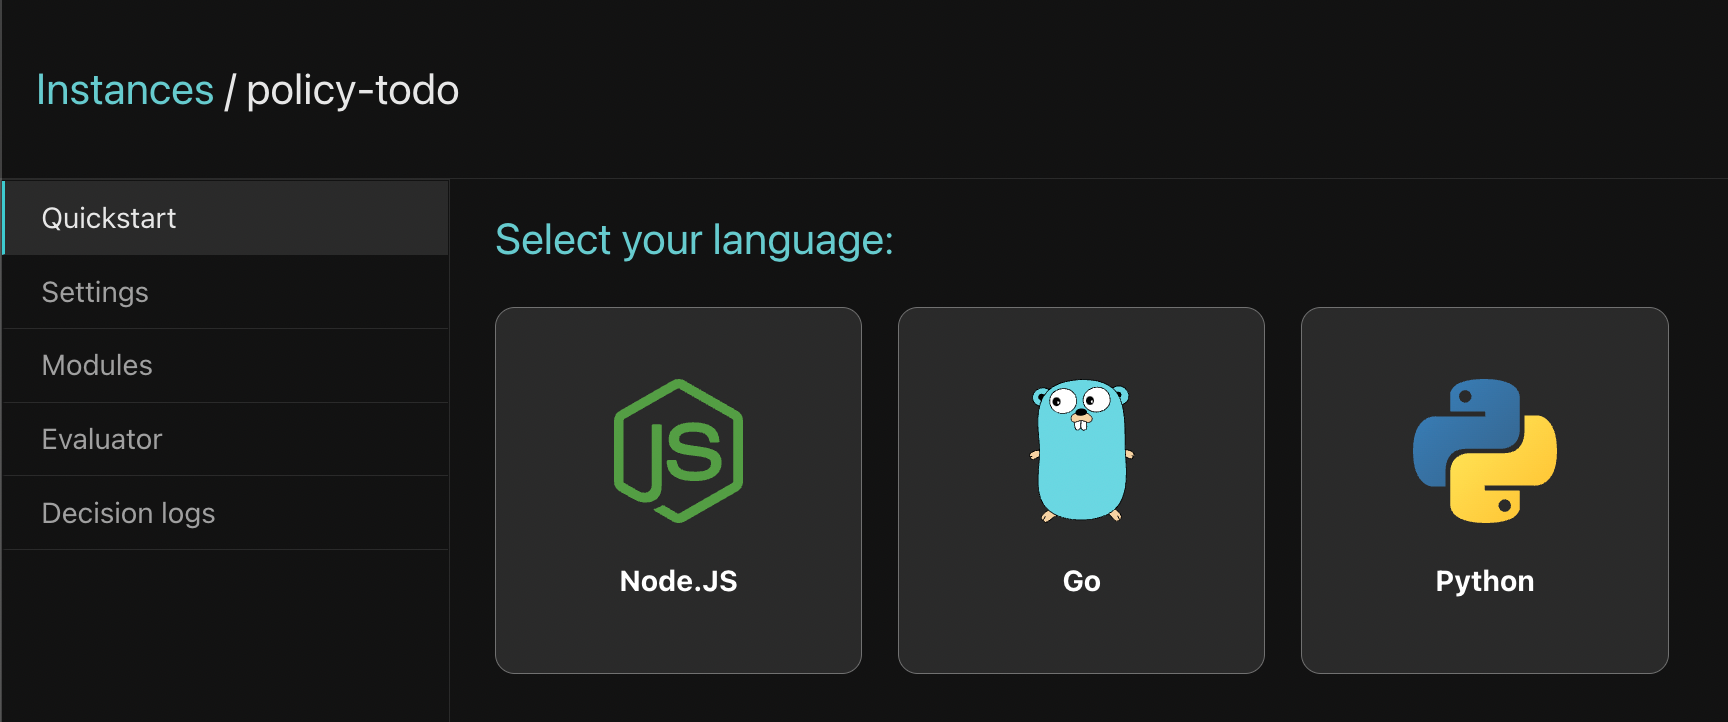Click the policy-todo breadcrumb text
Image resolution: width=1728 pixels, height=722 pixels.
pos(352,90)
